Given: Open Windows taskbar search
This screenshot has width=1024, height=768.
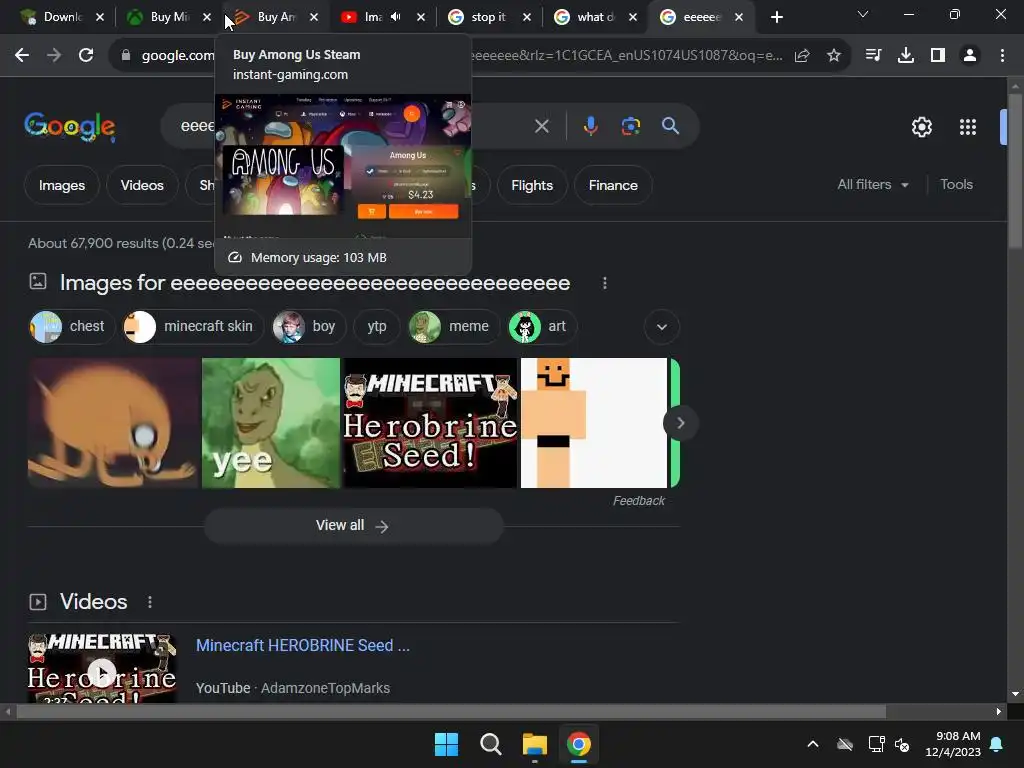Looking at the screenshot, I should (490, 744).
